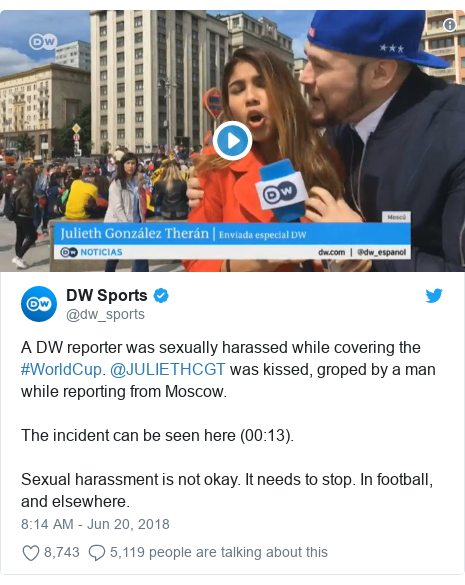Open the #WorldCup hashtag link

click(x=61, y=369)
